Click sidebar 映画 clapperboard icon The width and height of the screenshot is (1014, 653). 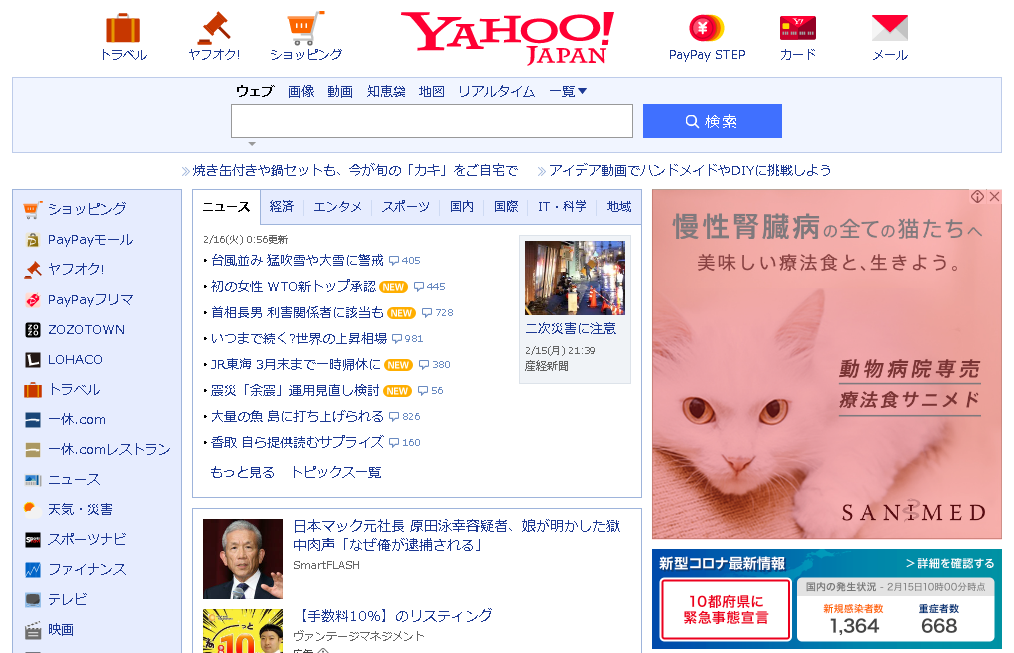click(x=32, y=630)
